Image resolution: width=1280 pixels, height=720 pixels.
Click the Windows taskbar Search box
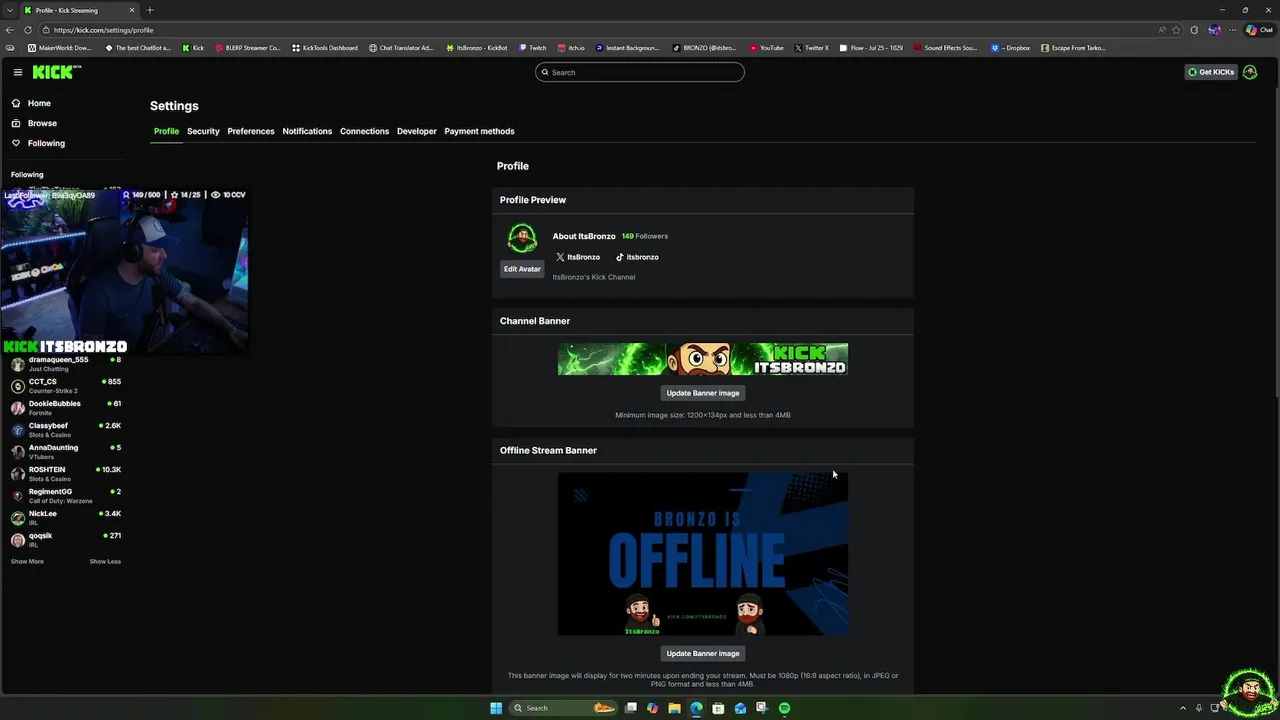click(x=563, y=708)
